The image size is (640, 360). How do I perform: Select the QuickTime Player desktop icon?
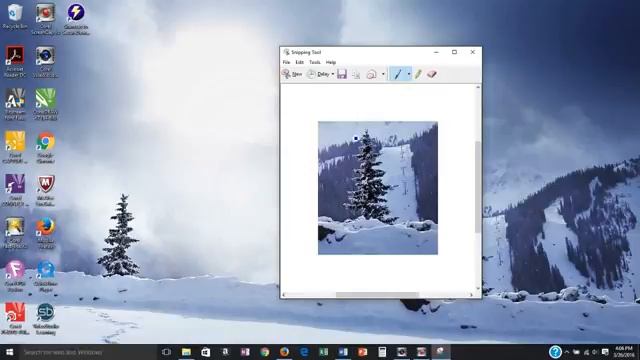[x=45, y=276]
